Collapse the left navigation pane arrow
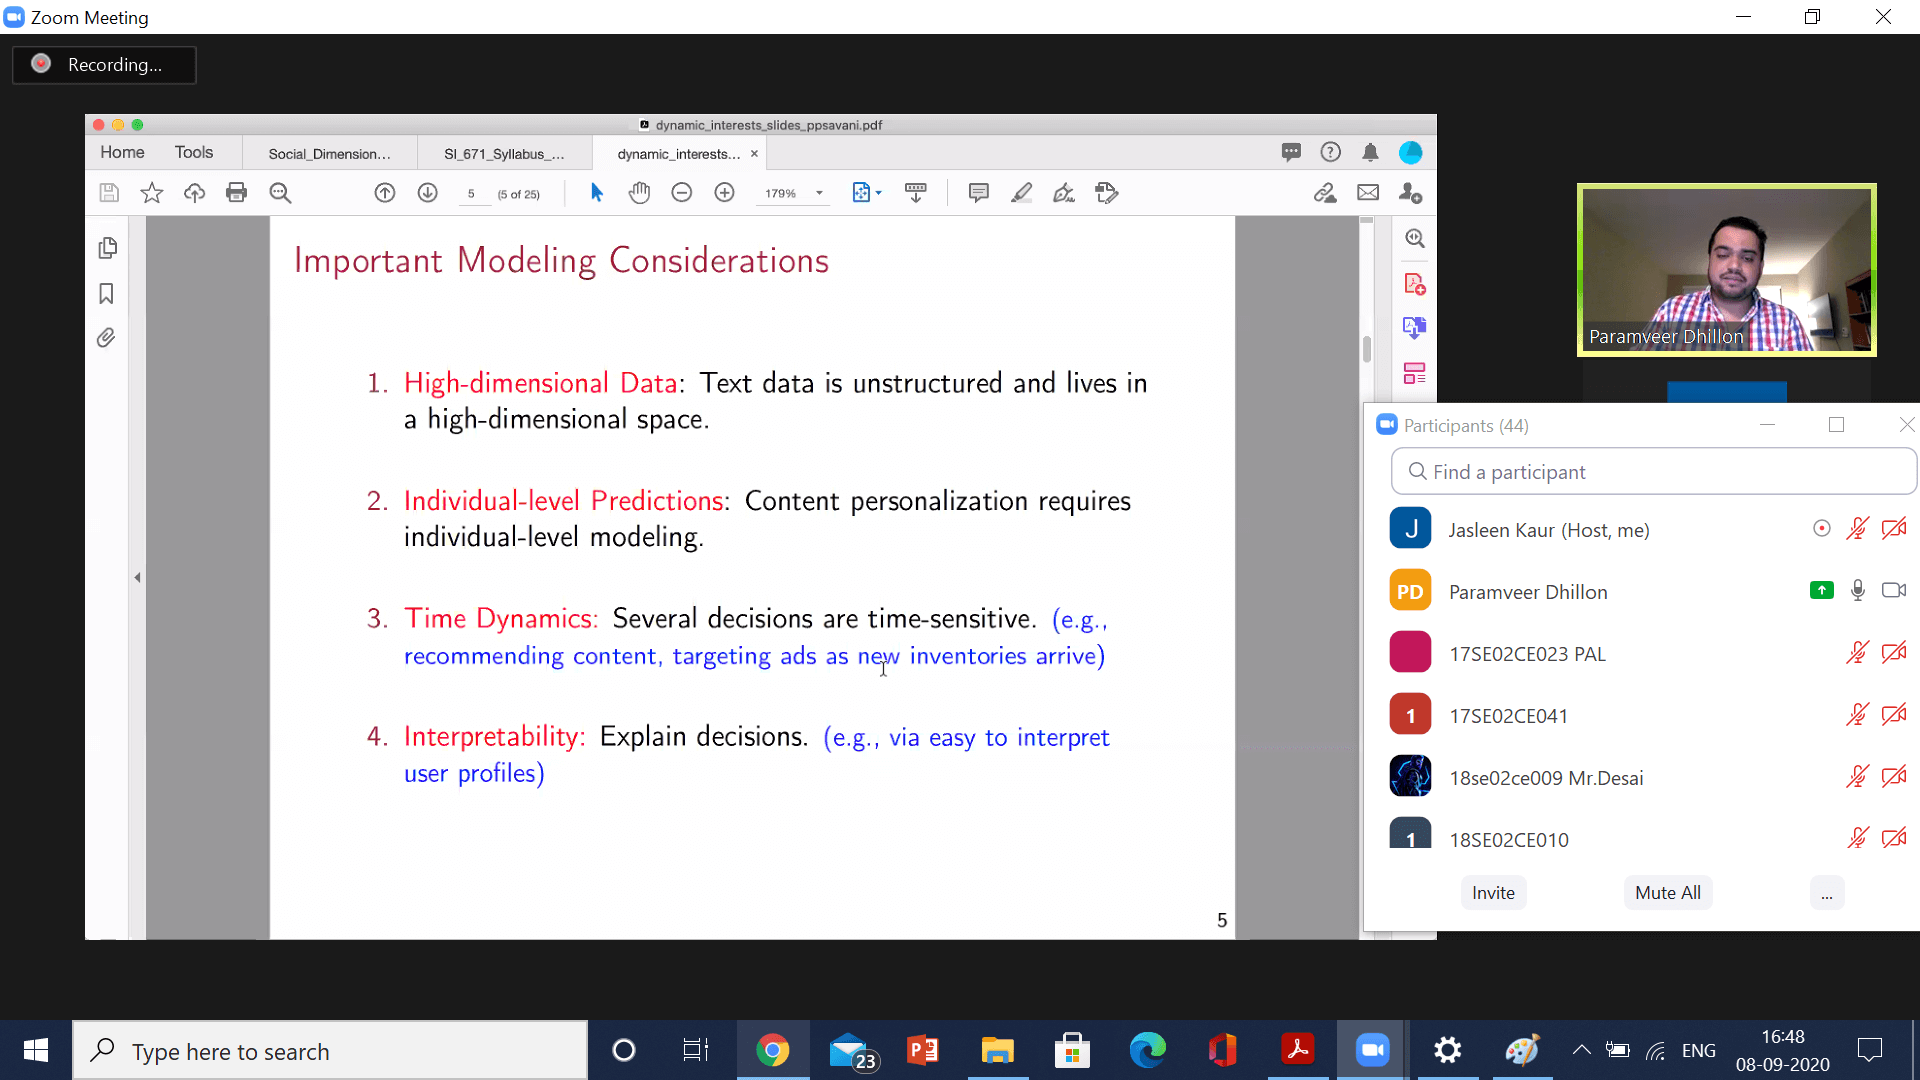The height and width of the screenshot is (1080, 1920). [137, 577]
